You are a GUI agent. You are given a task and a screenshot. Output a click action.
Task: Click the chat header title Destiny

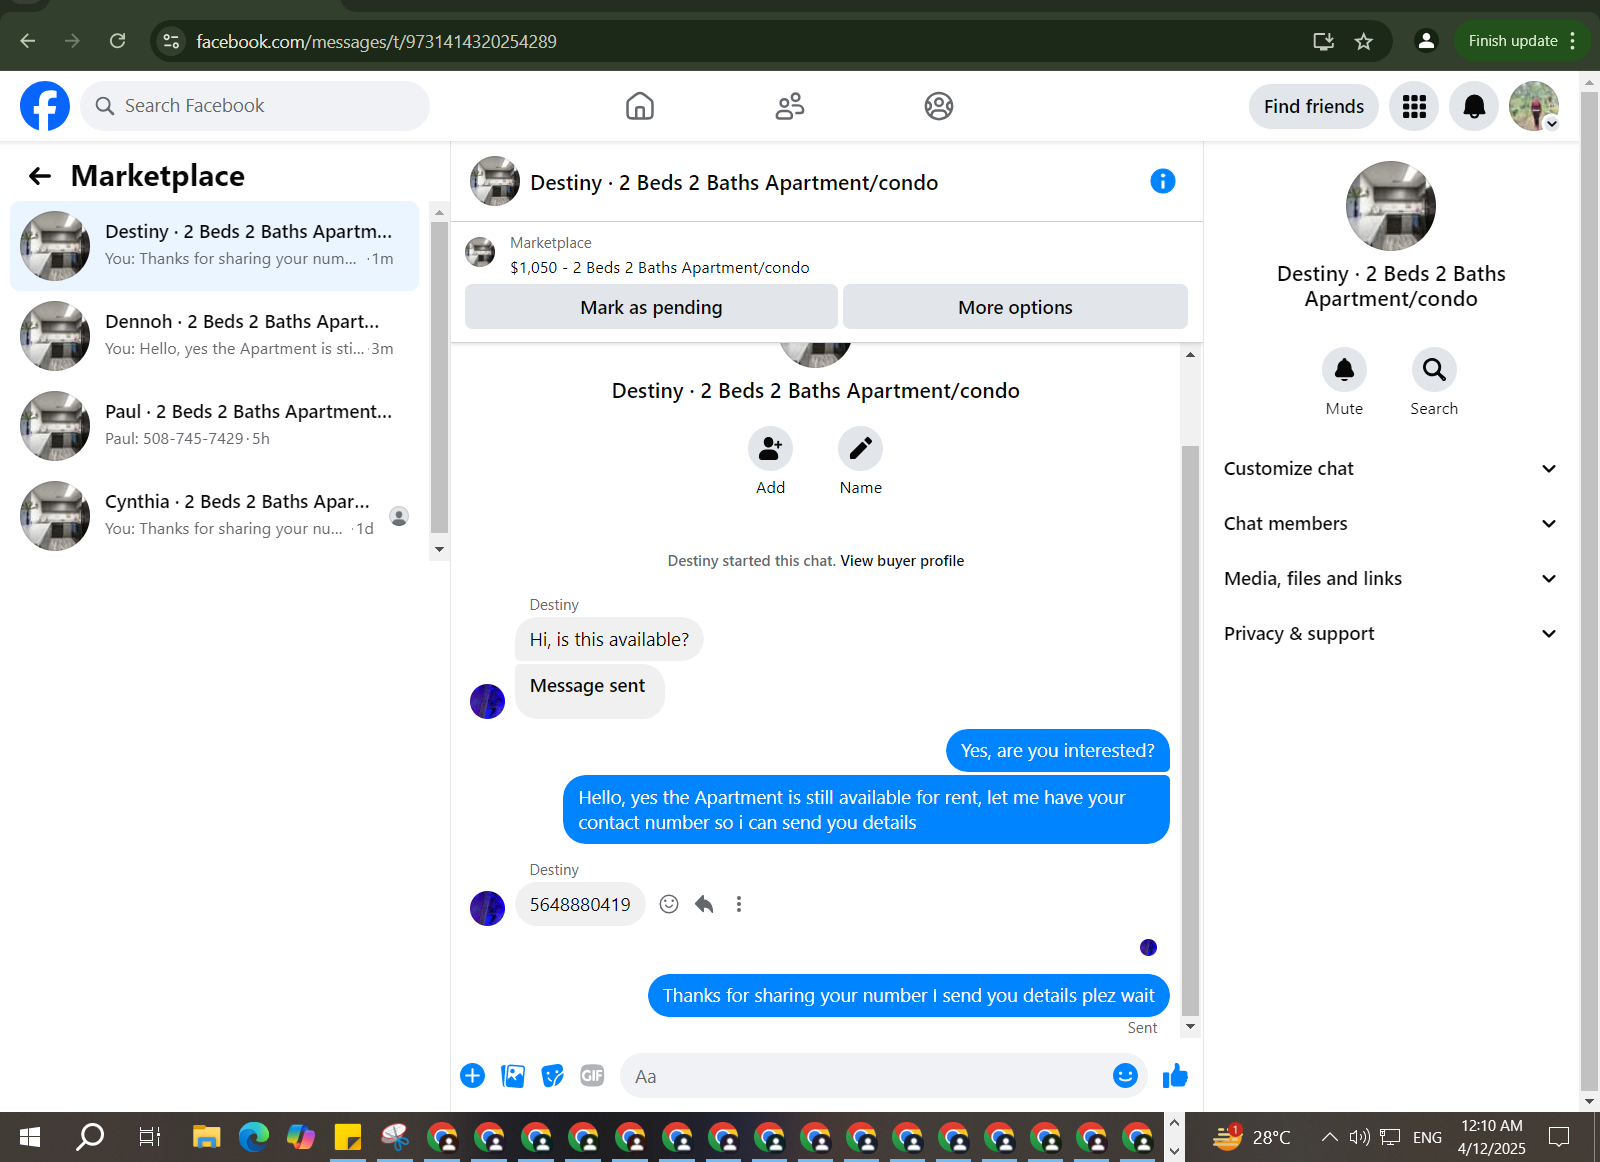click(x=734, y=183)
